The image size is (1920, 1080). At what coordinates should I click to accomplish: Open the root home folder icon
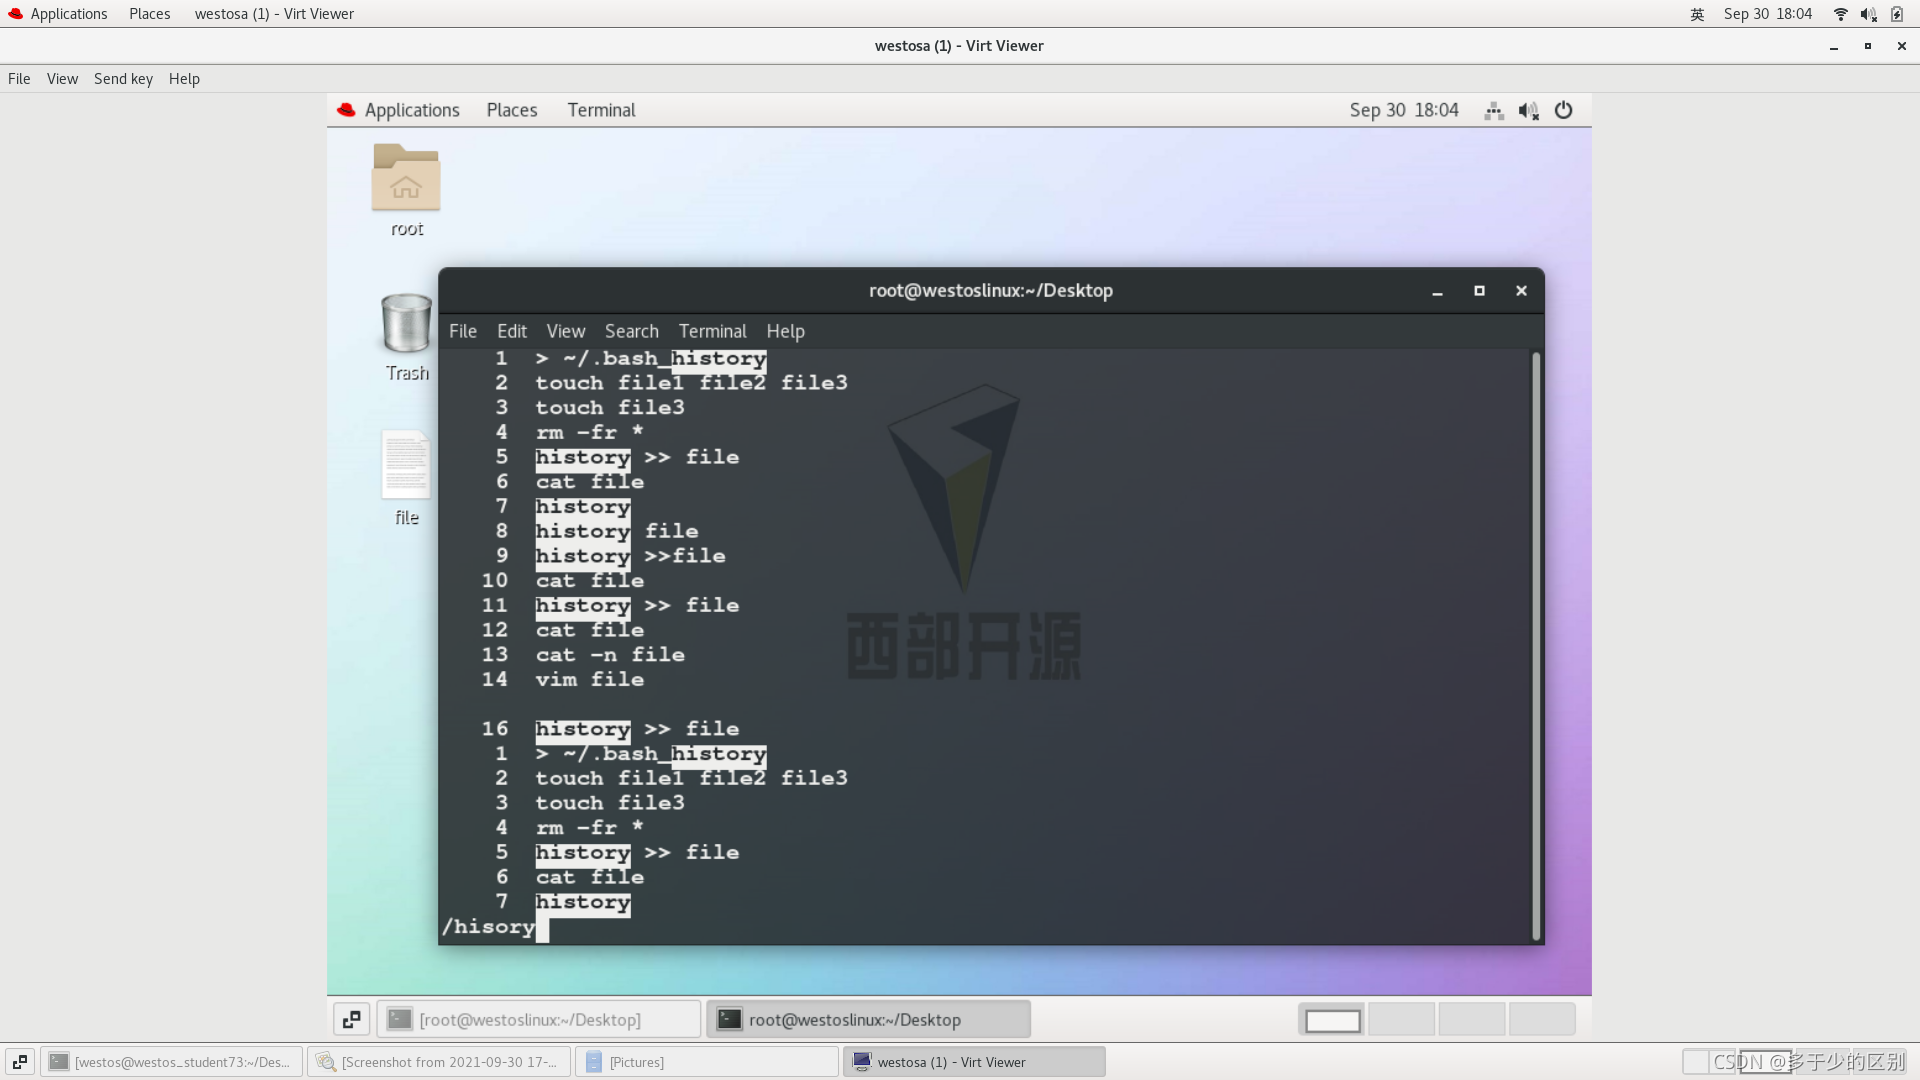click(406, 179)
